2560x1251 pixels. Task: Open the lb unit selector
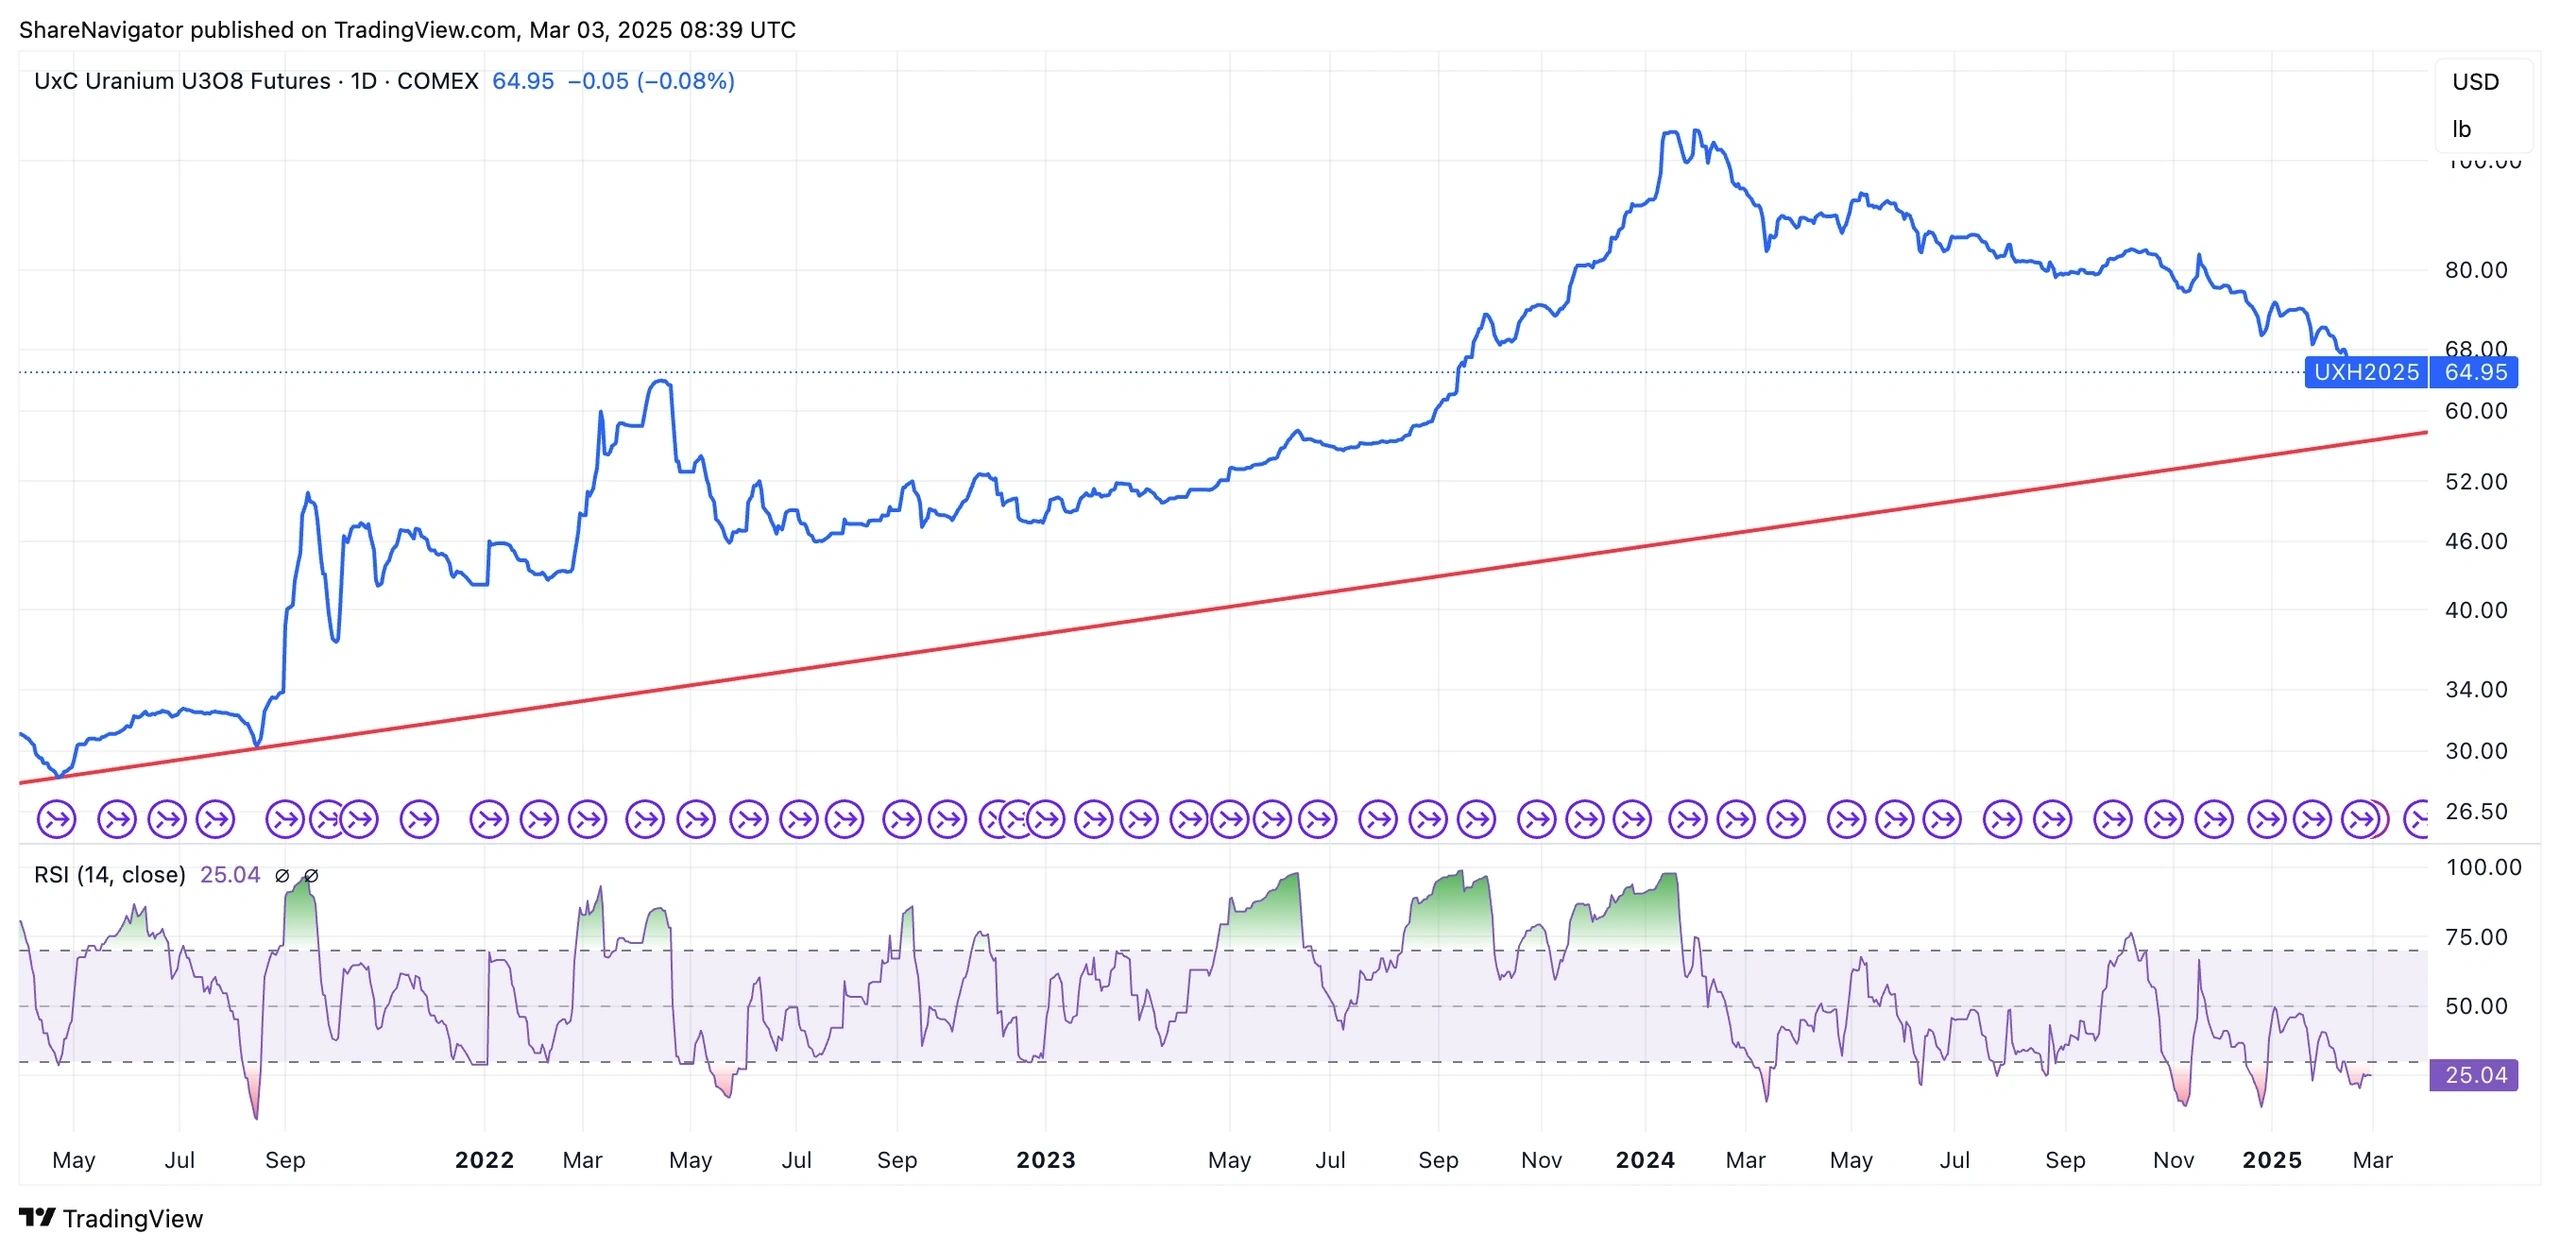coord(2462,129)
